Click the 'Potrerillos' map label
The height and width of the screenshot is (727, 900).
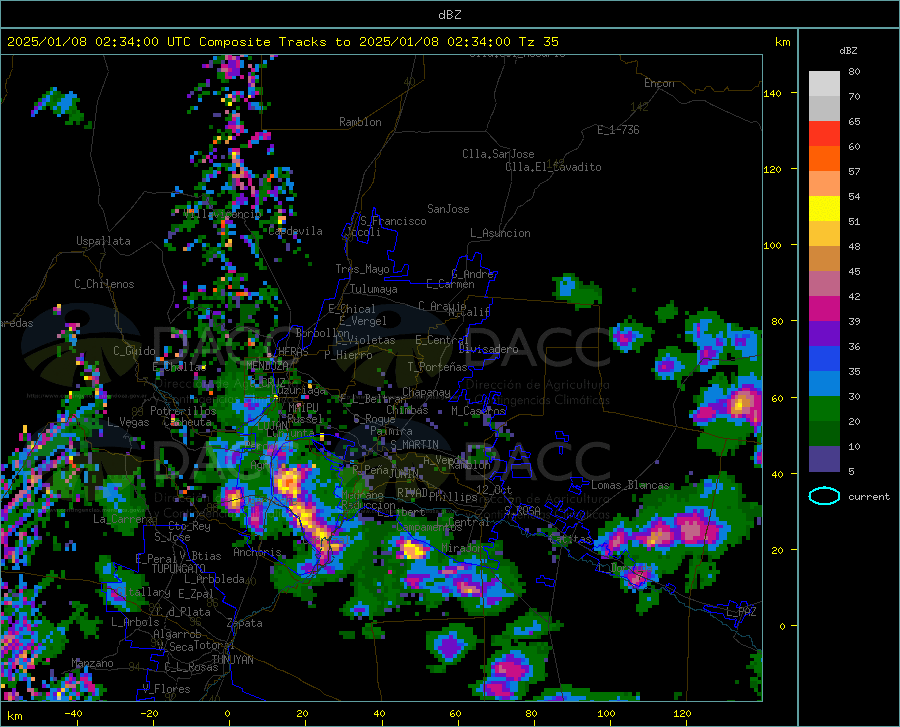(183, 411)
